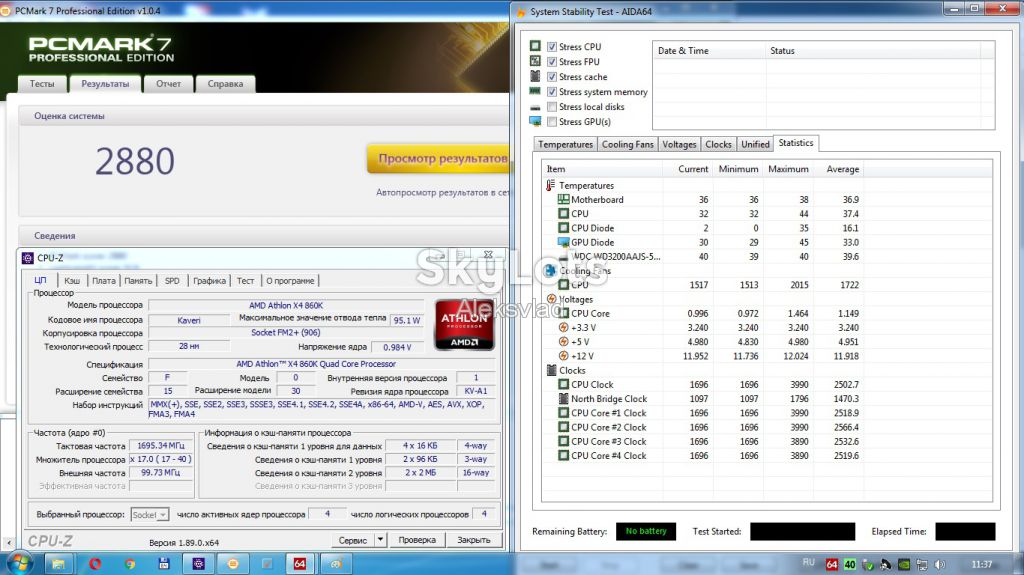Click the AIDA64 flame icon in the title bar

521,11
